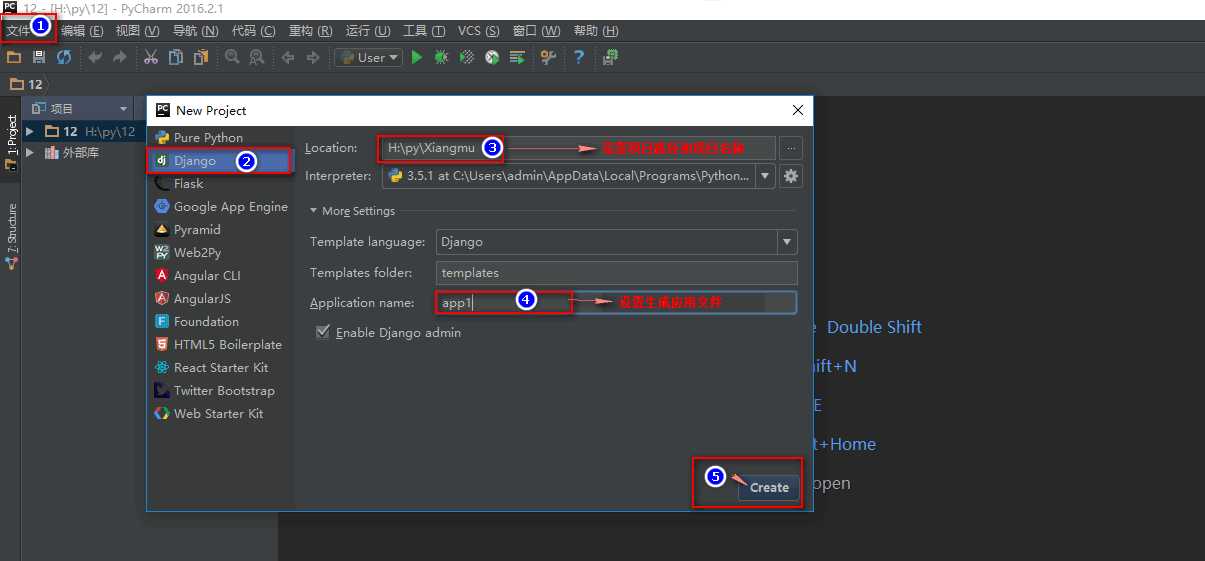
Task: Collapse the More Settings section
Action: click(352, 211)
